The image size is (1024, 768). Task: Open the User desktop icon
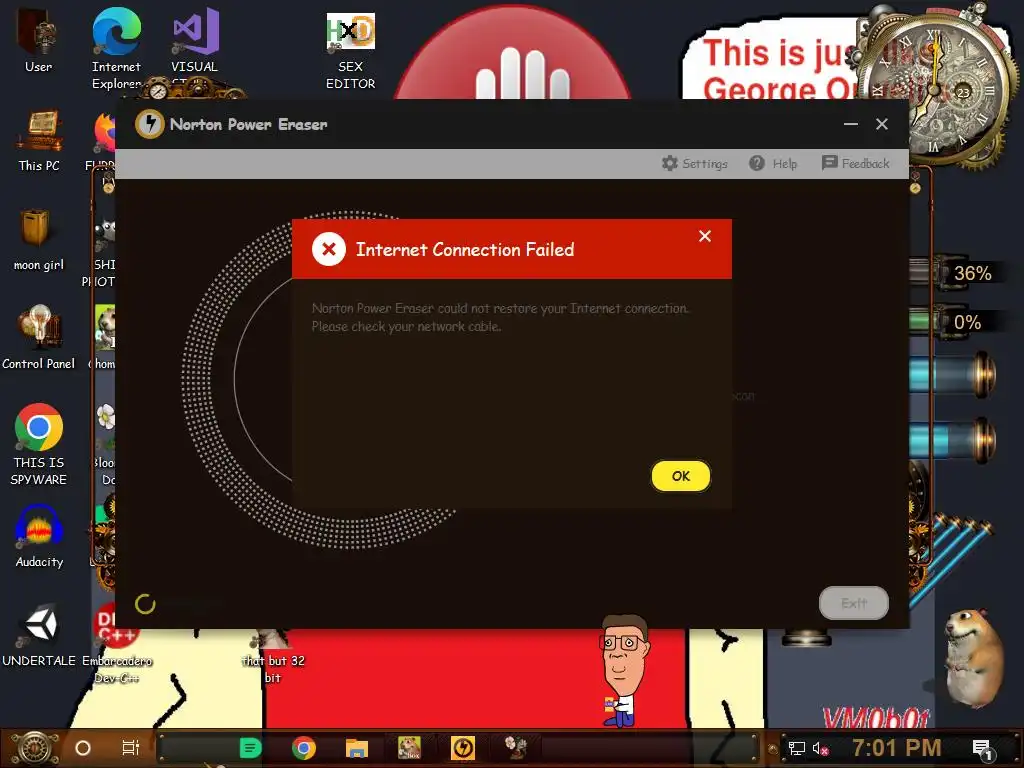(x=39, y=42)
